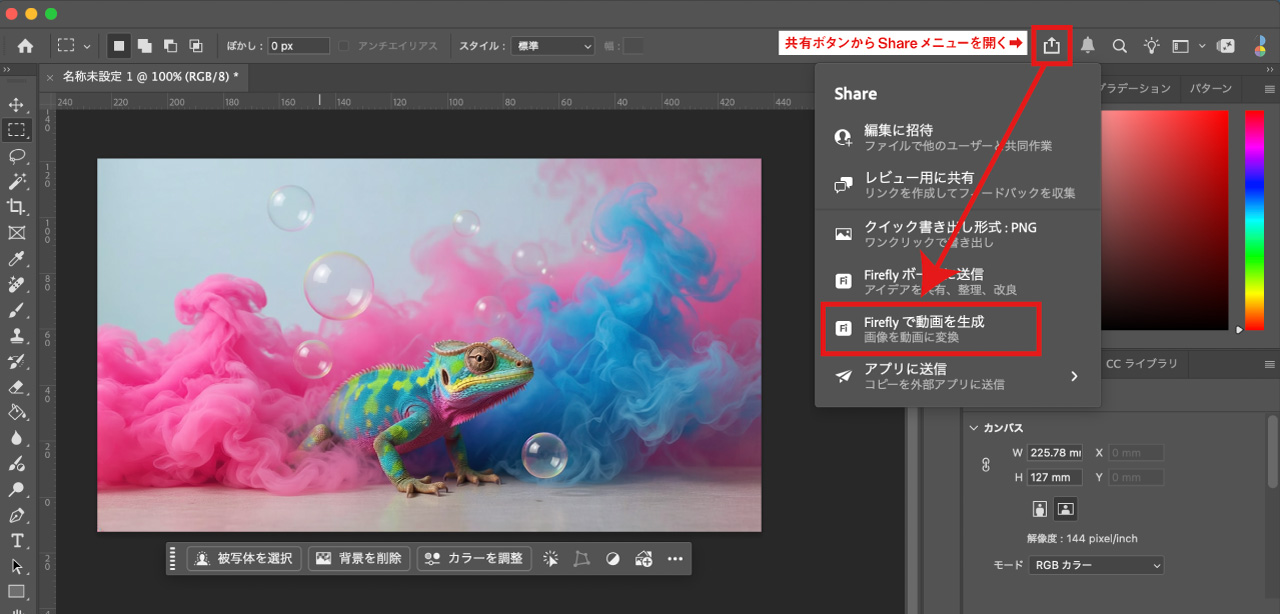Toggle the landscape canvas orientation button
Screen dimensions: 1280x614
click(1066, 508)
